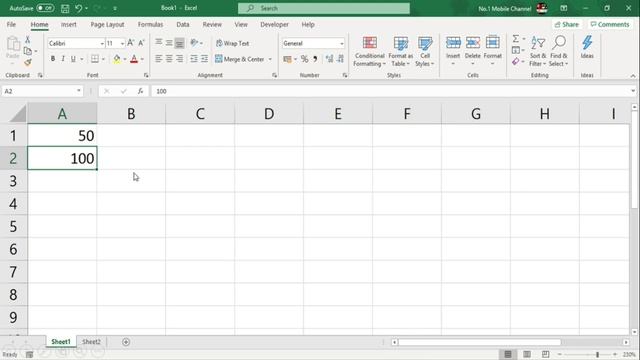Expand the Merge & Center dropdown arrow
Viewport: 640px width, 360px height.
click(x=270, y=60)
